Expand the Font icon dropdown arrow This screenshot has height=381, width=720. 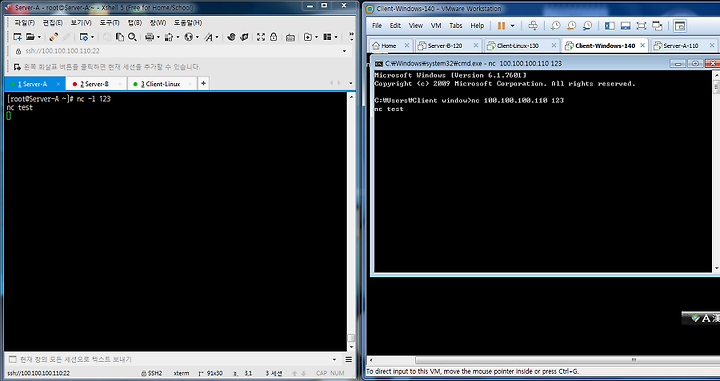pos(217,38)
